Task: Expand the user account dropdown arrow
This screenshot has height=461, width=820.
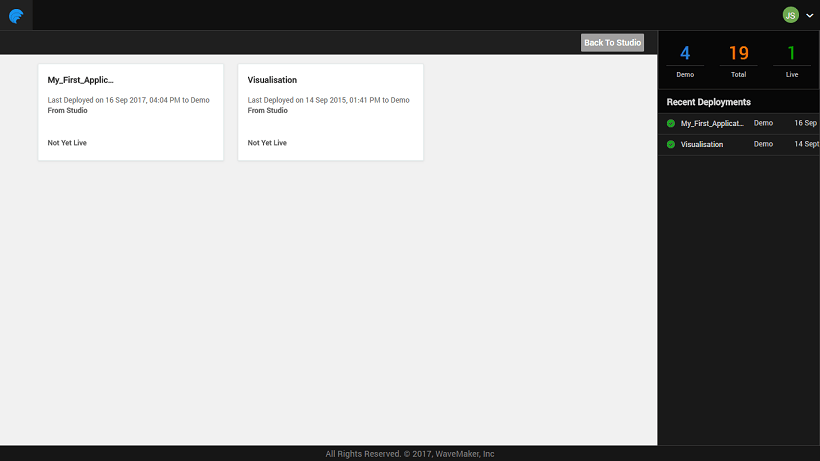Action: pyautogui.click(x=809, y=15)
